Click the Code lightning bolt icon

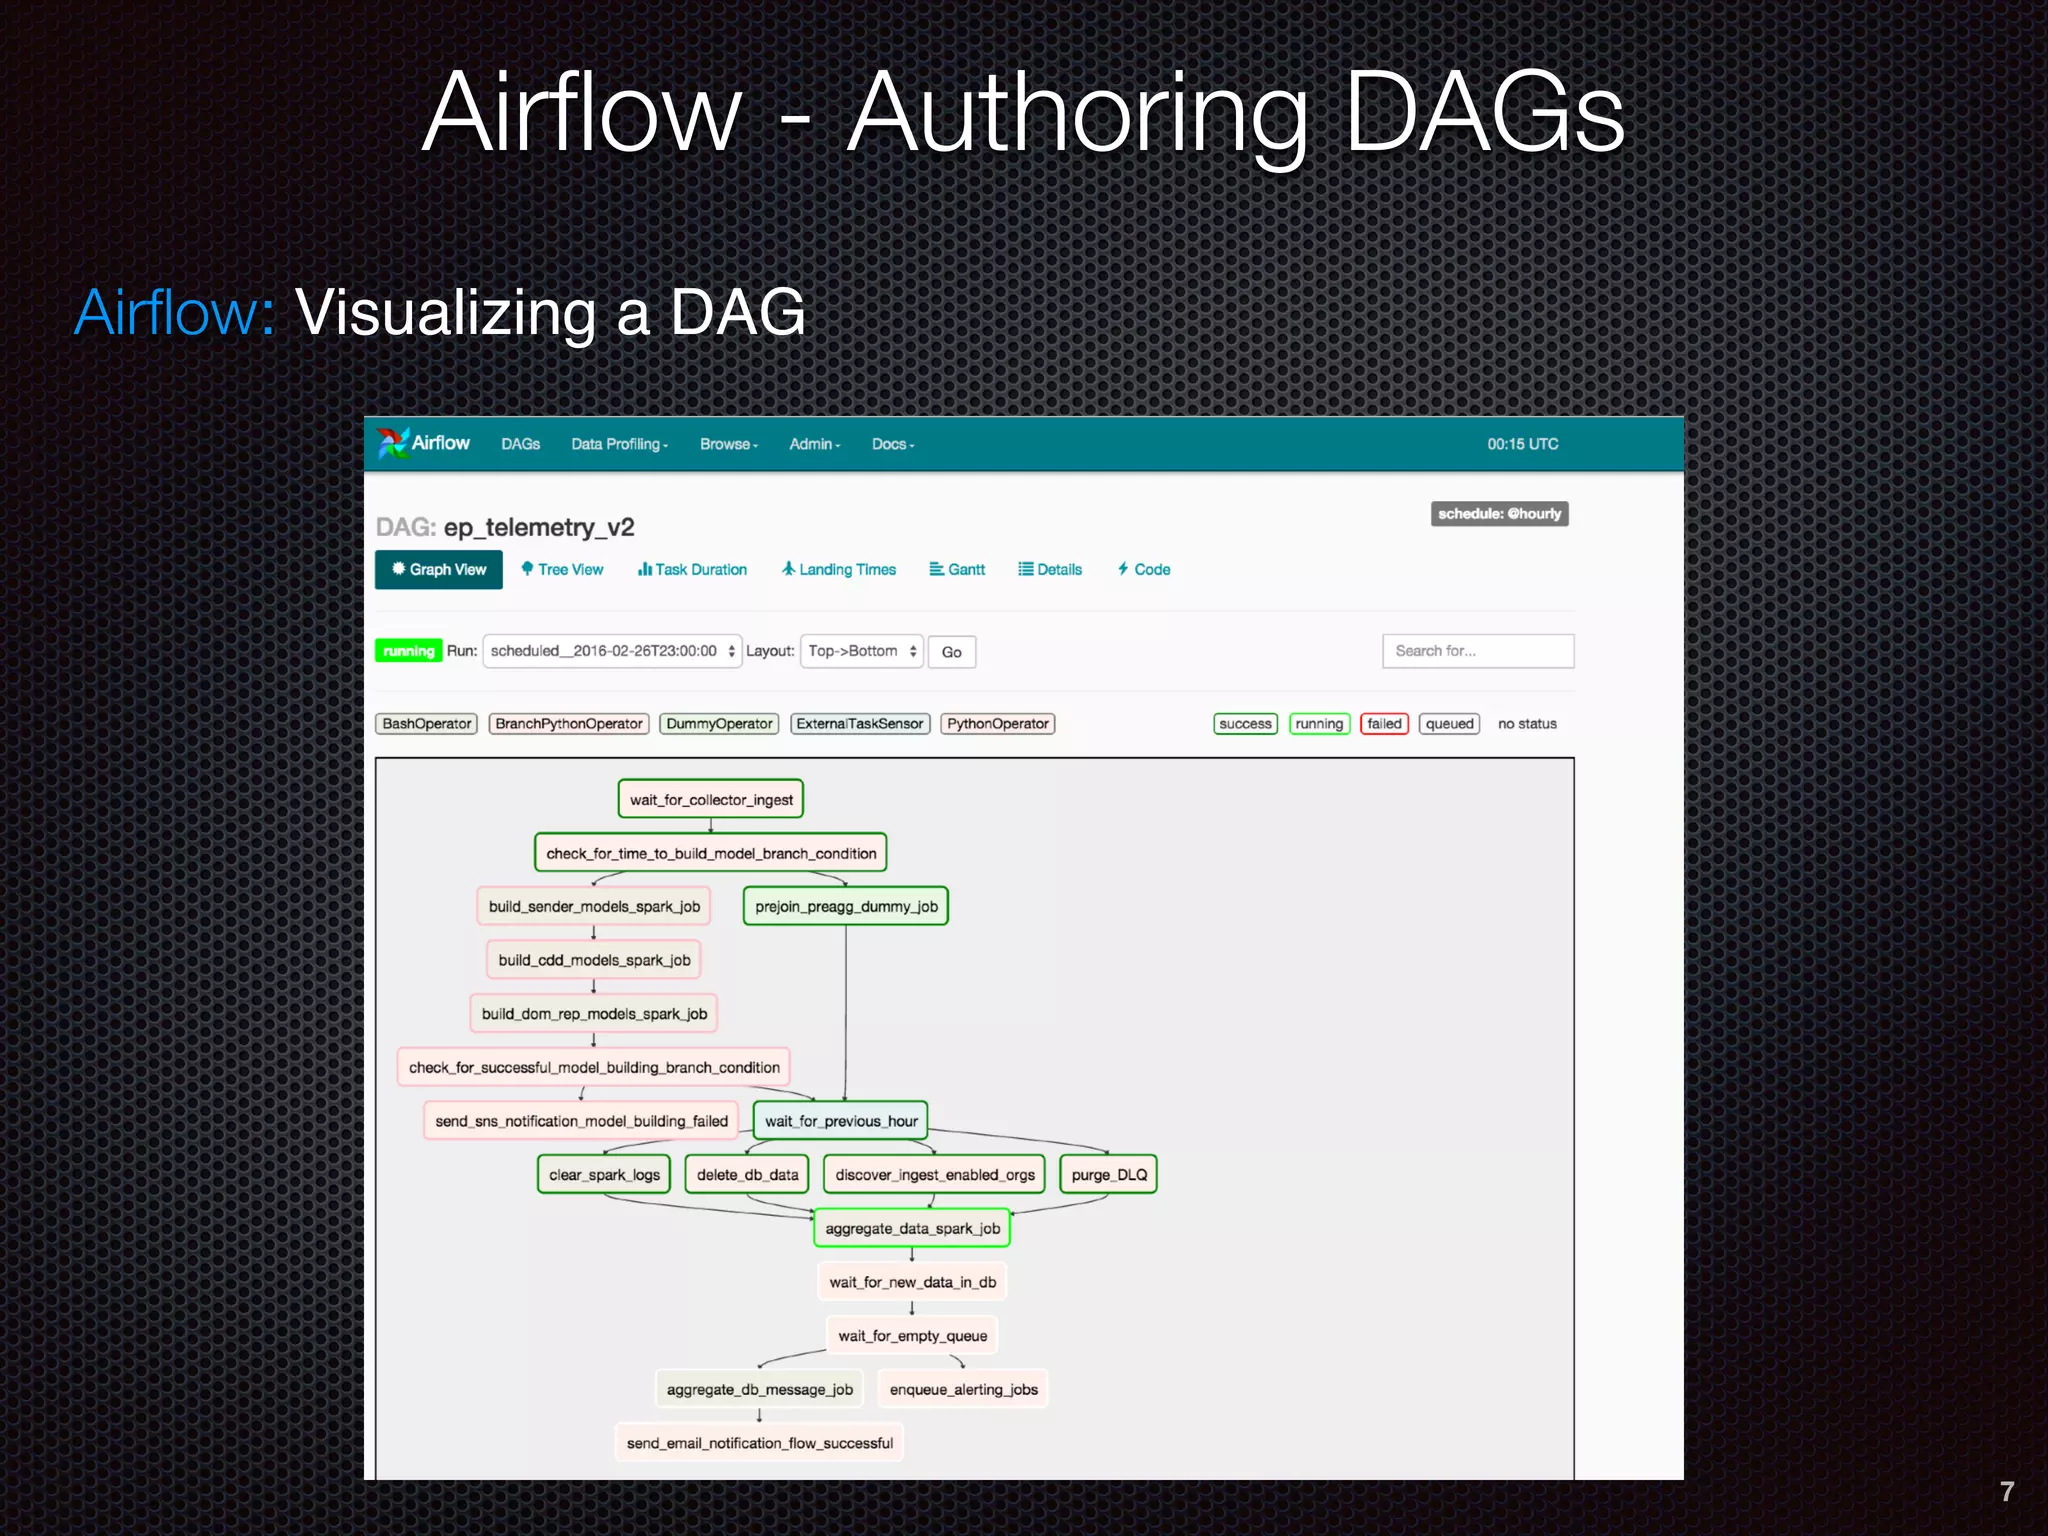(1123, 569)
